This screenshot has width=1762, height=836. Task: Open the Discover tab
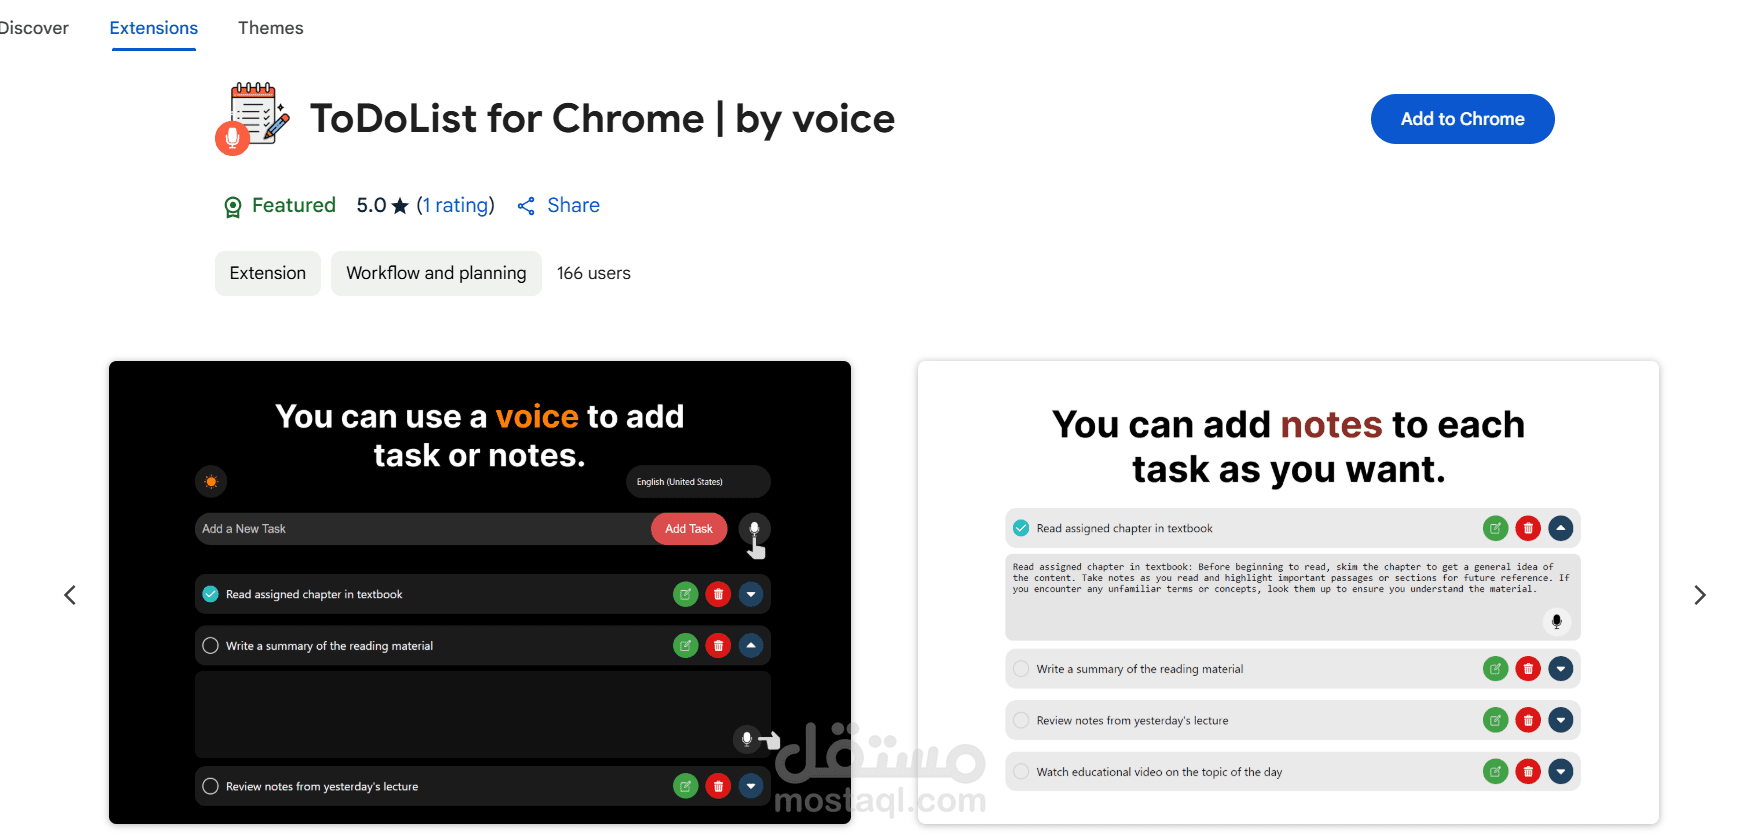tap(33, 28)
